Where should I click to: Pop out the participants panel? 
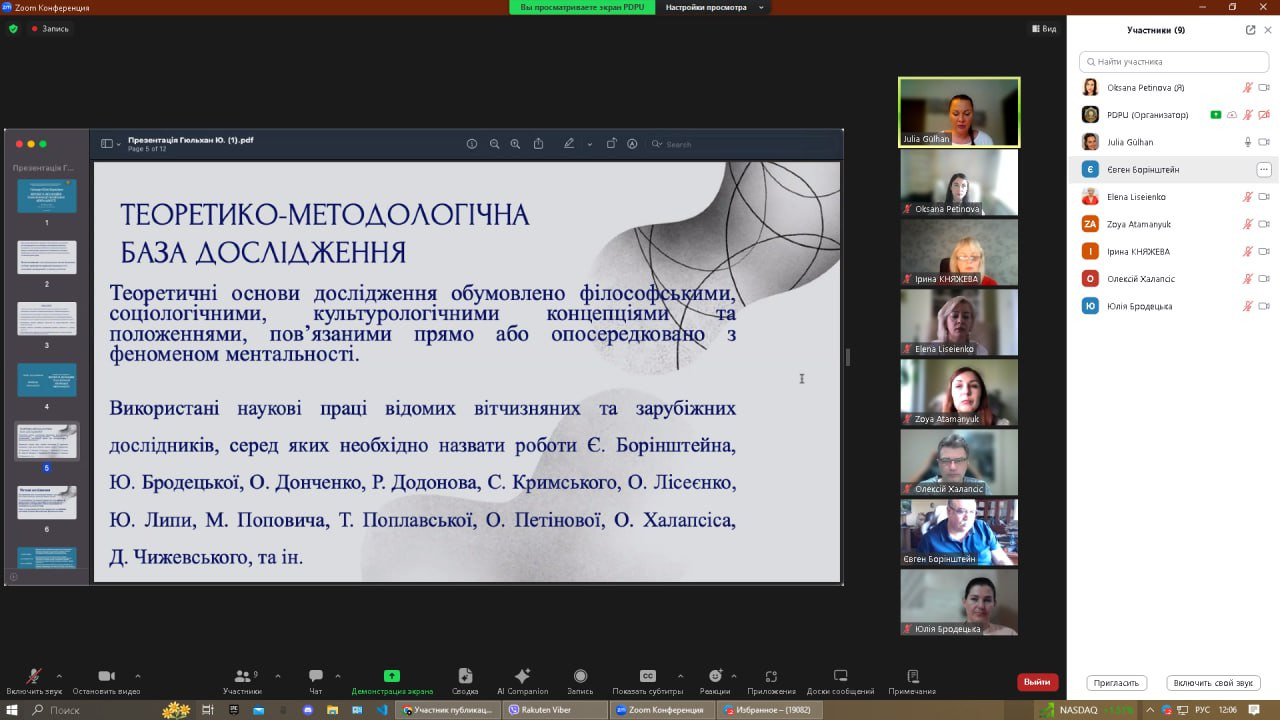click(1250, 30)
